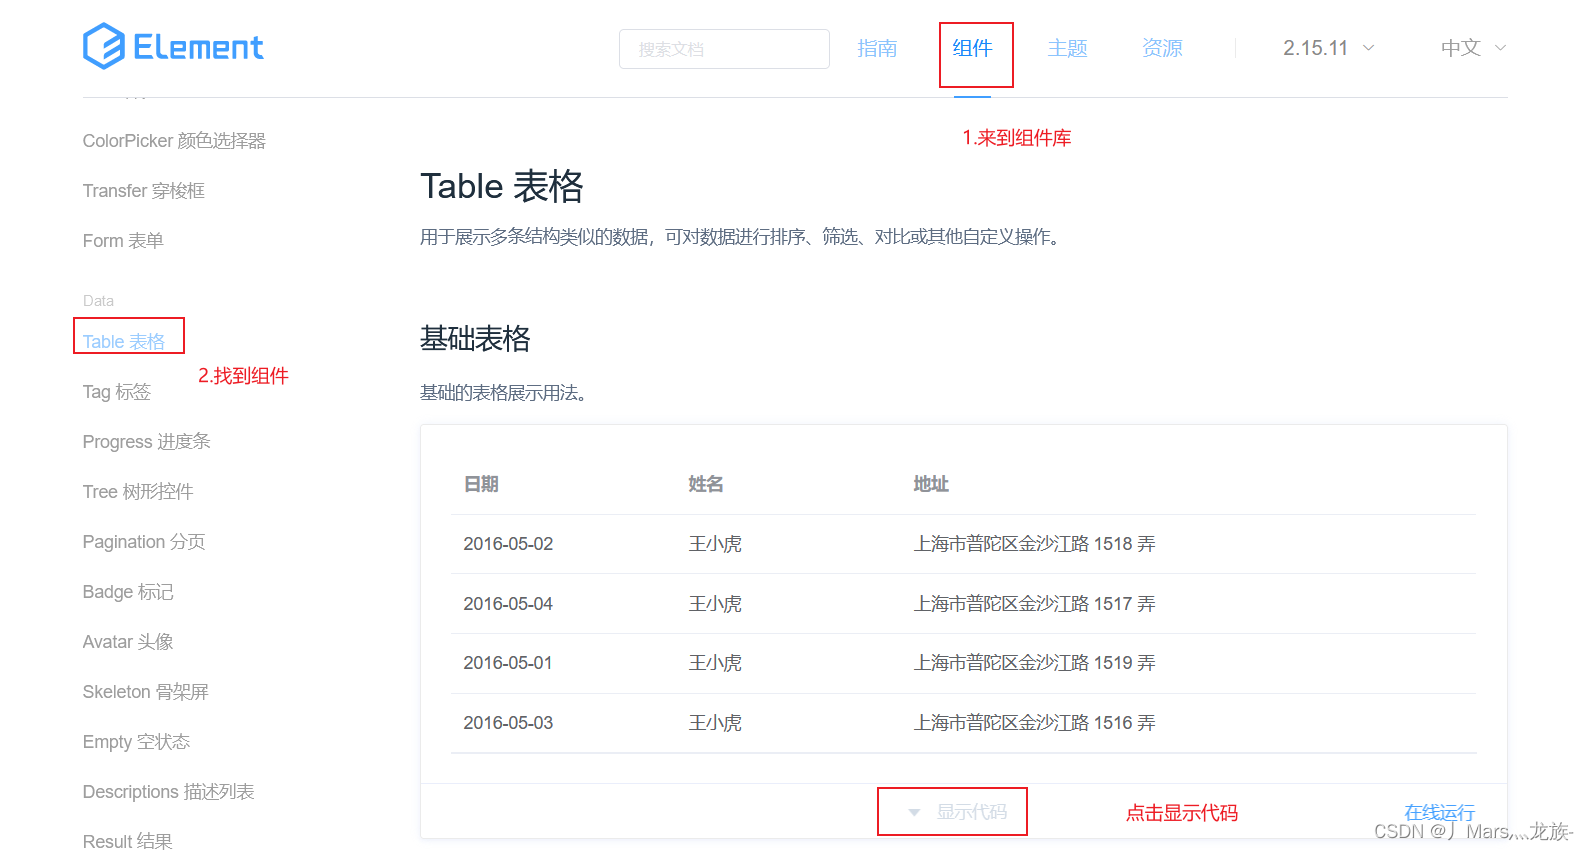
Task: Click the Data group label in sidebar
Action: point(98,301)
